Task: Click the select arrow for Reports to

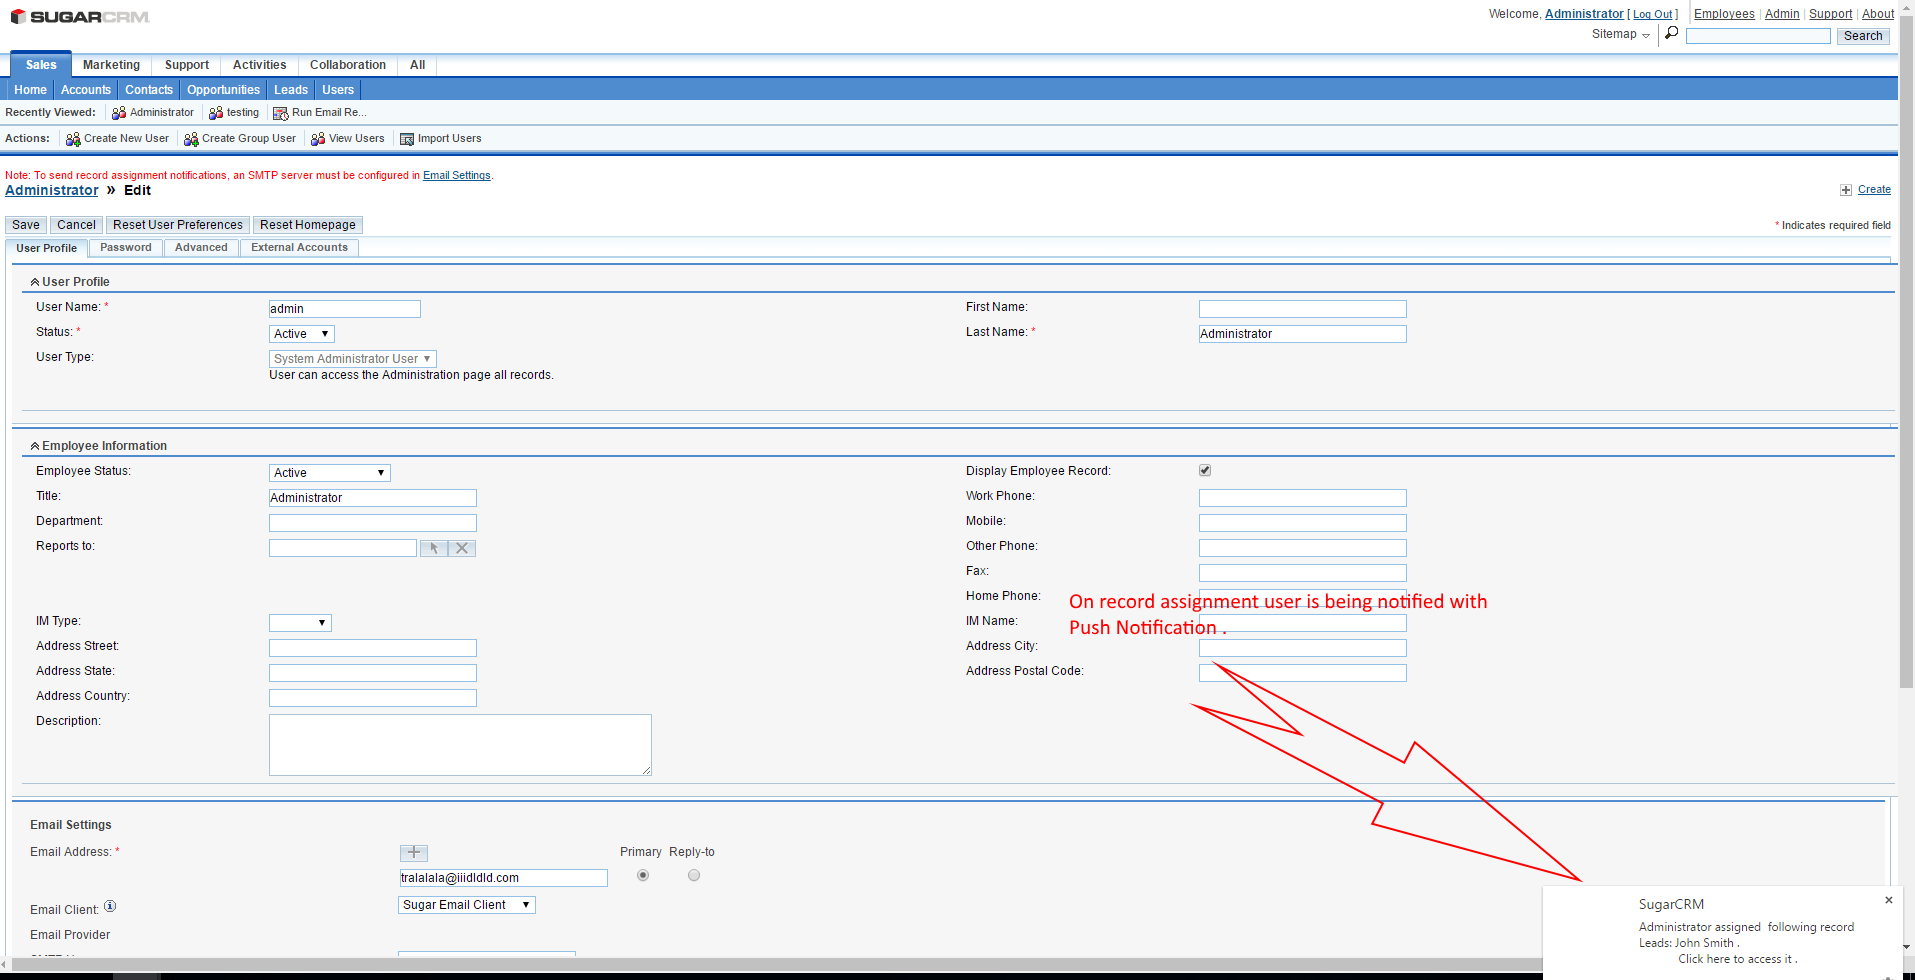Action: [x=434, y=548]
